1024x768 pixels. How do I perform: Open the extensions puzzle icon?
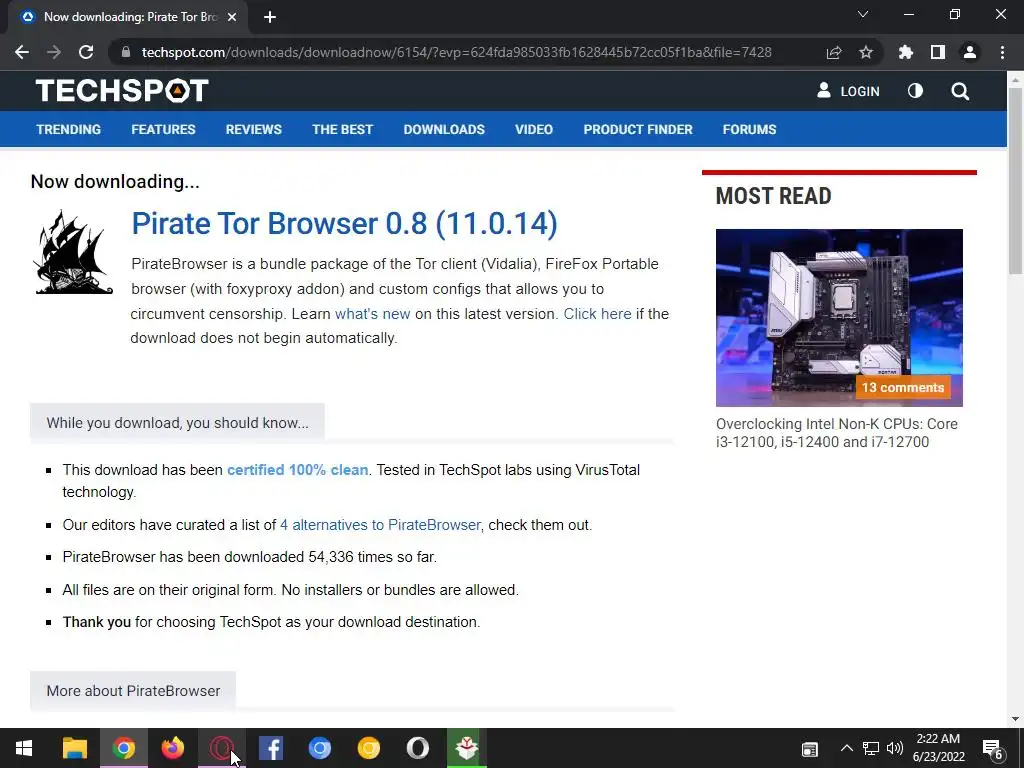coord(906,52)
